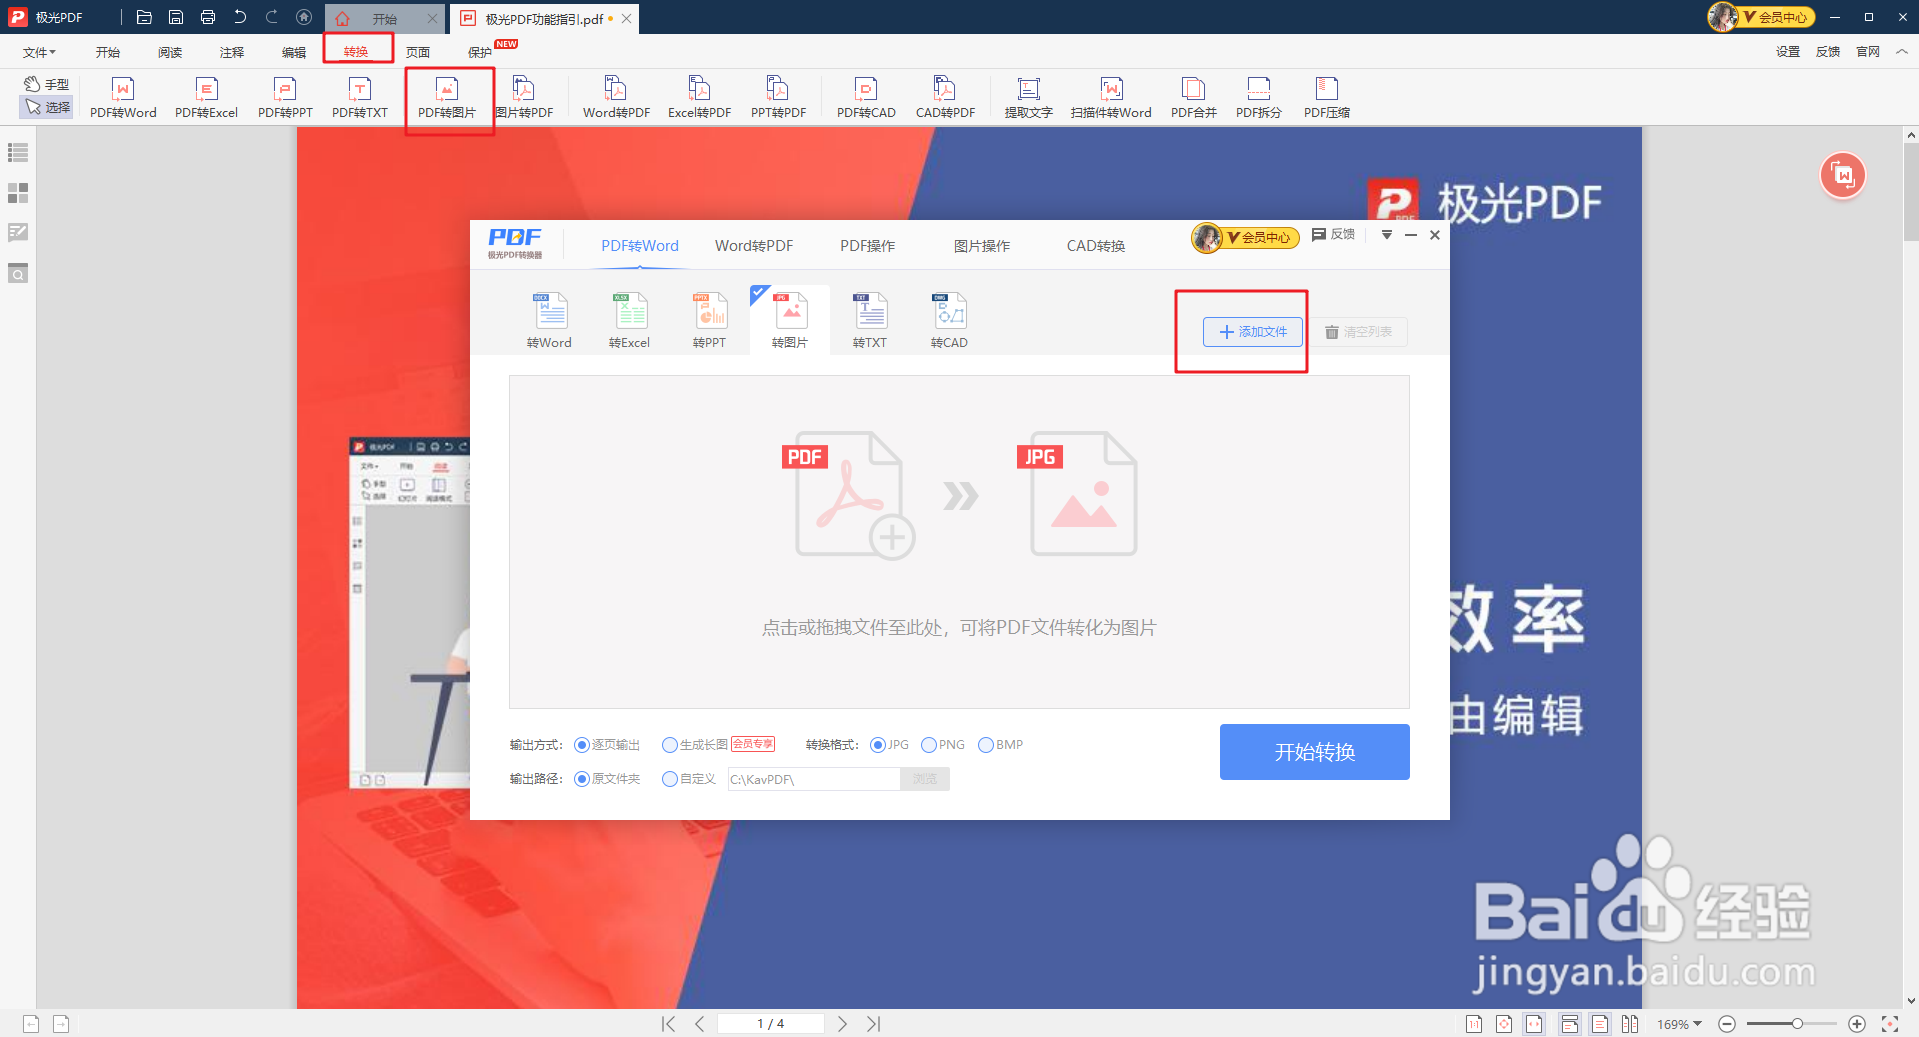Open the 转换 ribbon tab

coord(356,52)
